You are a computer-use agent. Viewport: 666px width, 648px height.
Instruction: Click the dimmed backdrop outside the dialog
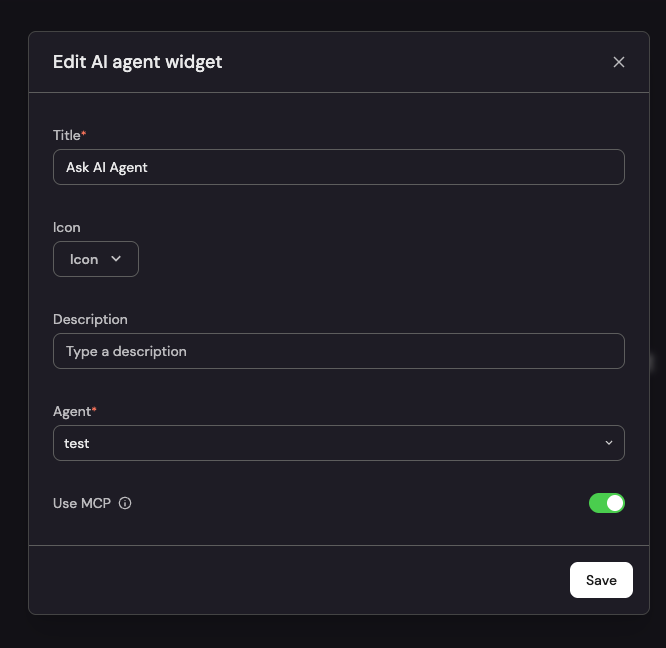pos(12,320)
